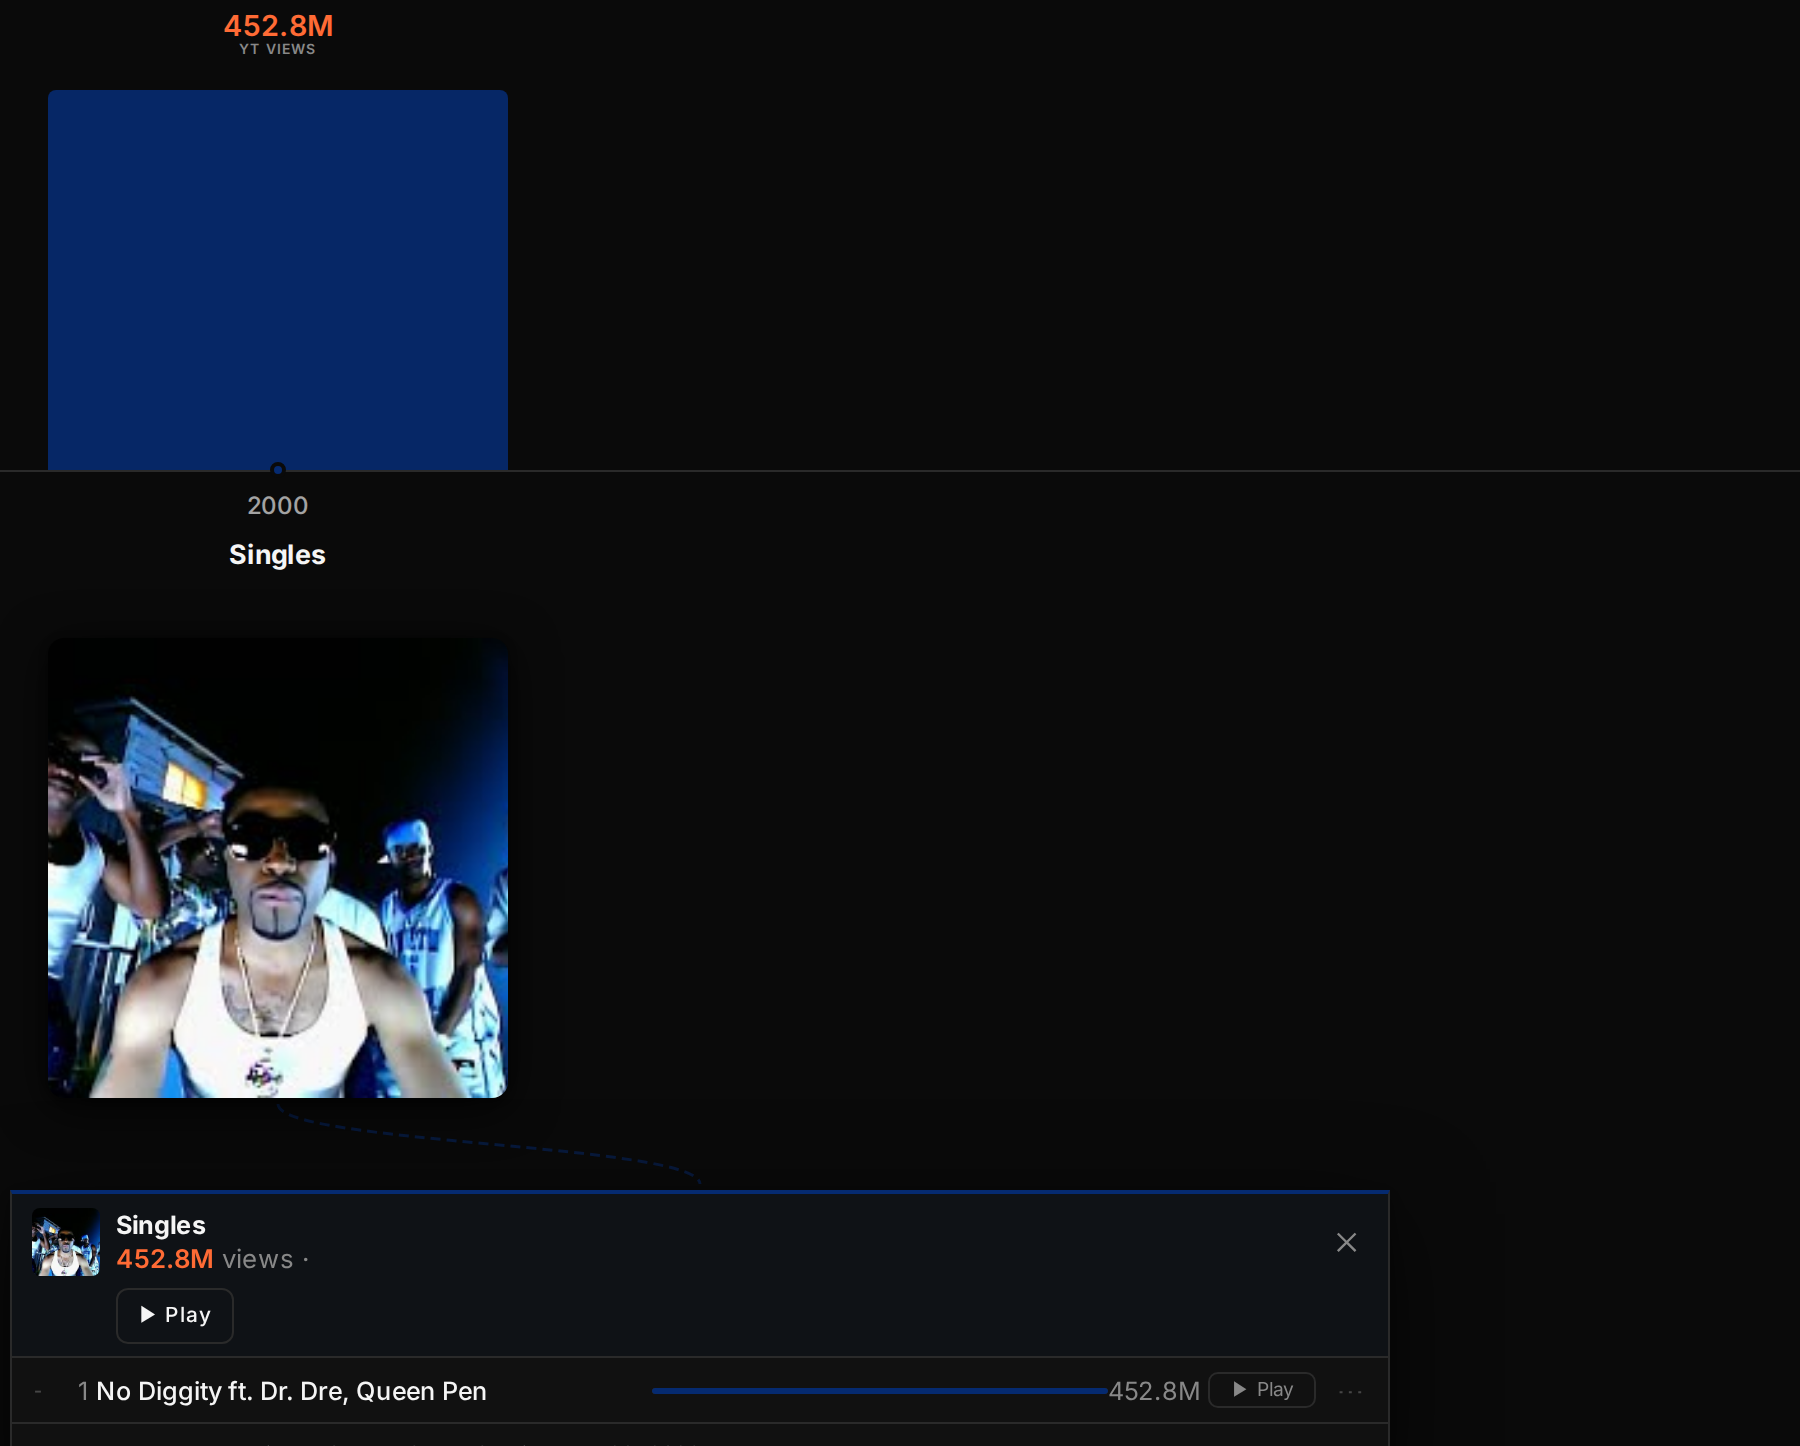Click the 452.8M count in the track row
The image size is (1800, 1446).
coord(1154,1391)
